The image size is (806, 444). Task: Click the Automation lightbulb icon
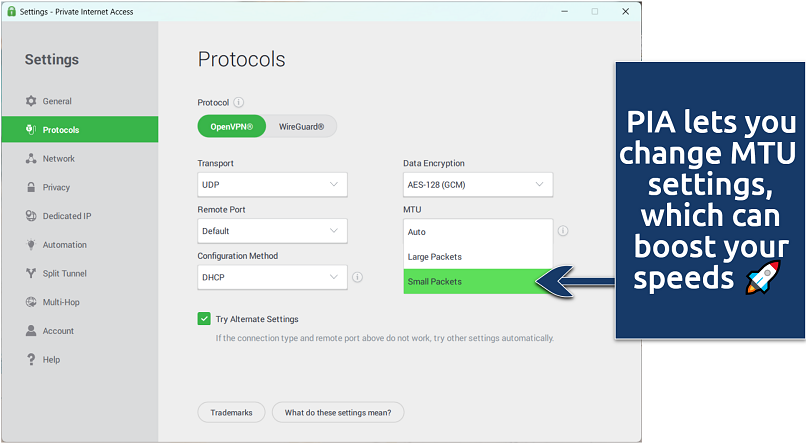[x=31, y=245]
